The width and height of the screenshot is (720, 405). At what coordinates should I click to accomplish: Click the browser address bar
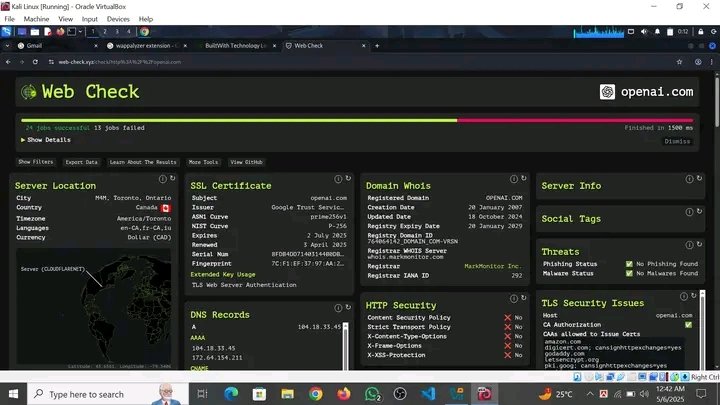tap(358, 62)
